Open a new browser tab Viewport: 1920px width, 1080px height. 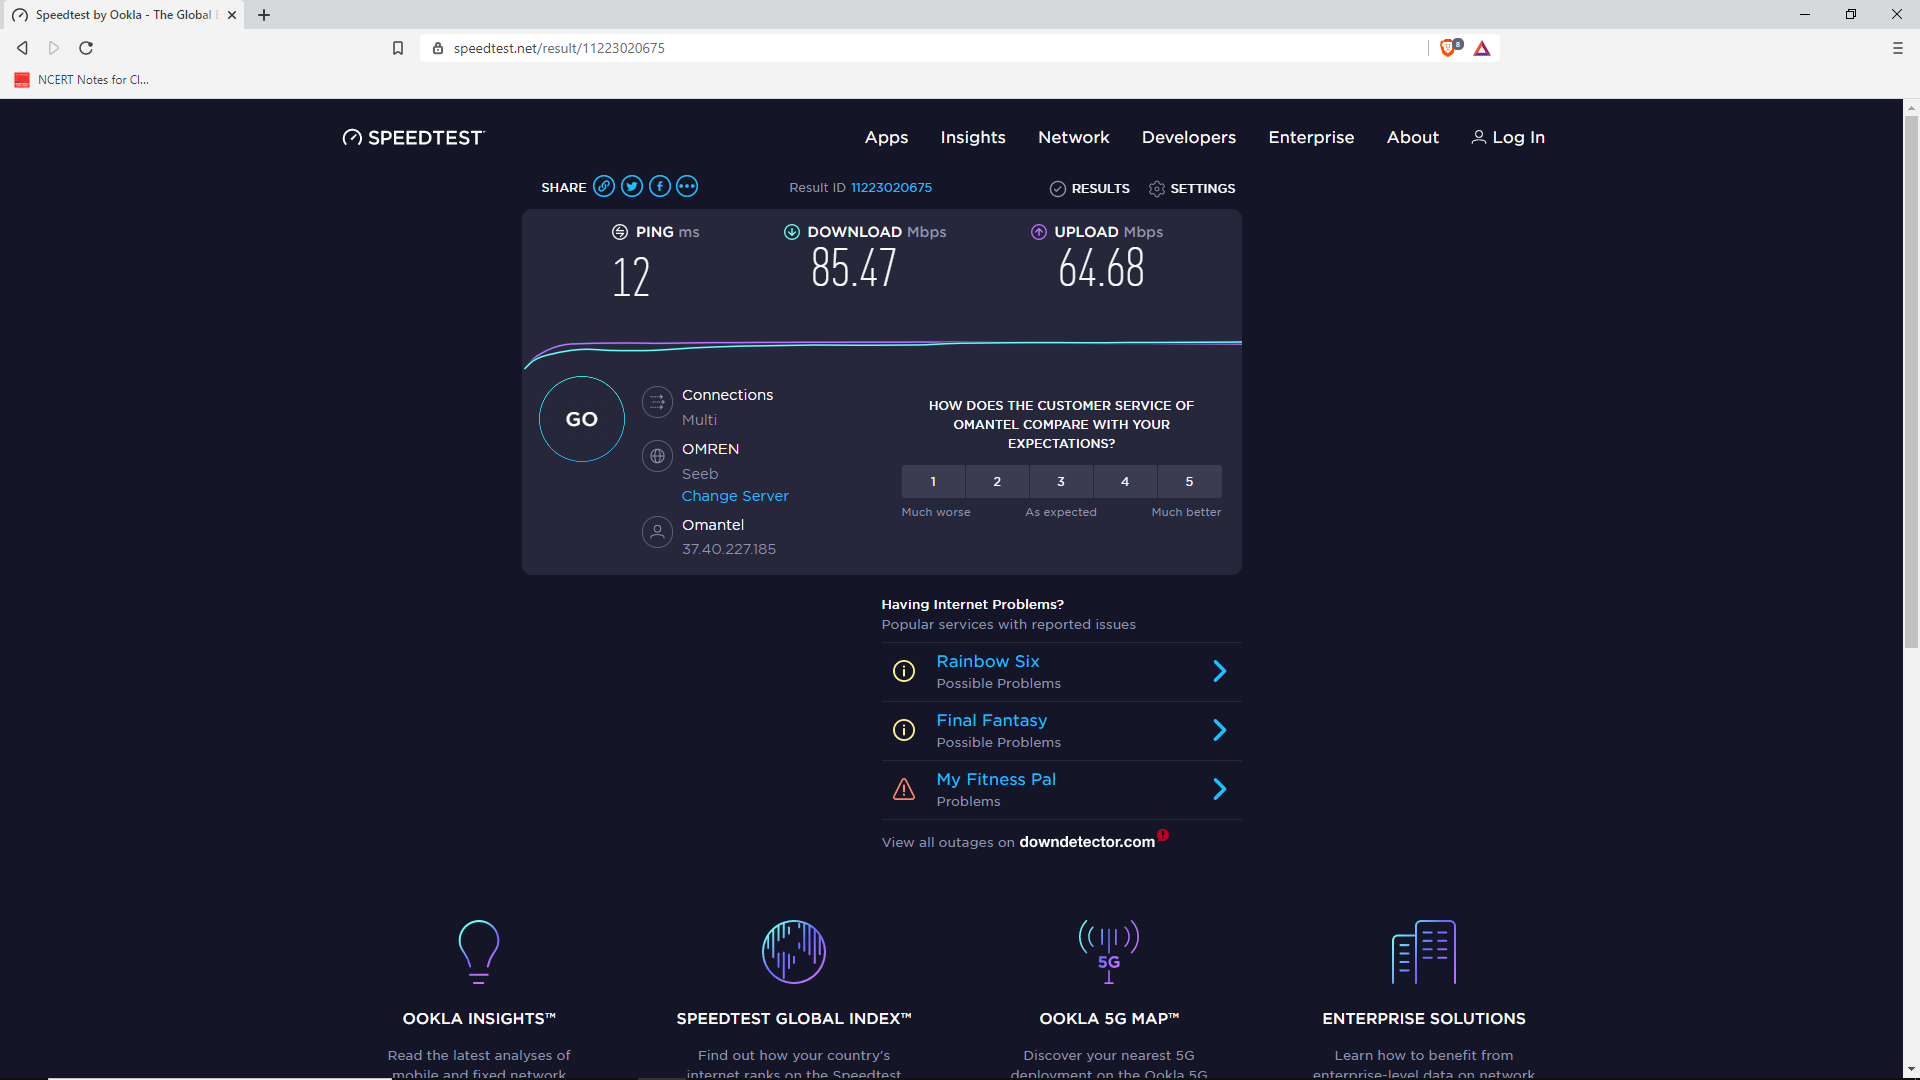click(x=264, y=15)
